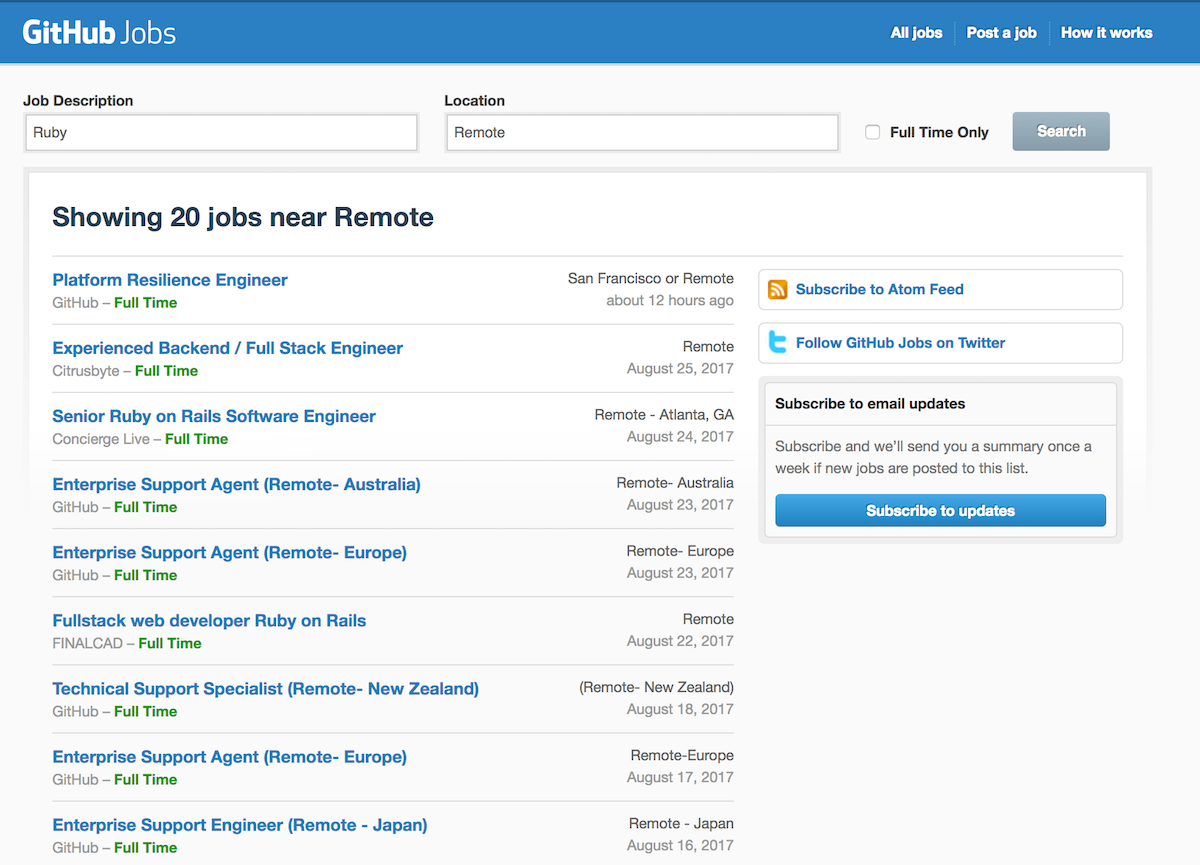
Task: Open Enterprise Support Agent (Remote- Australia) job
Action: [236, 484]
